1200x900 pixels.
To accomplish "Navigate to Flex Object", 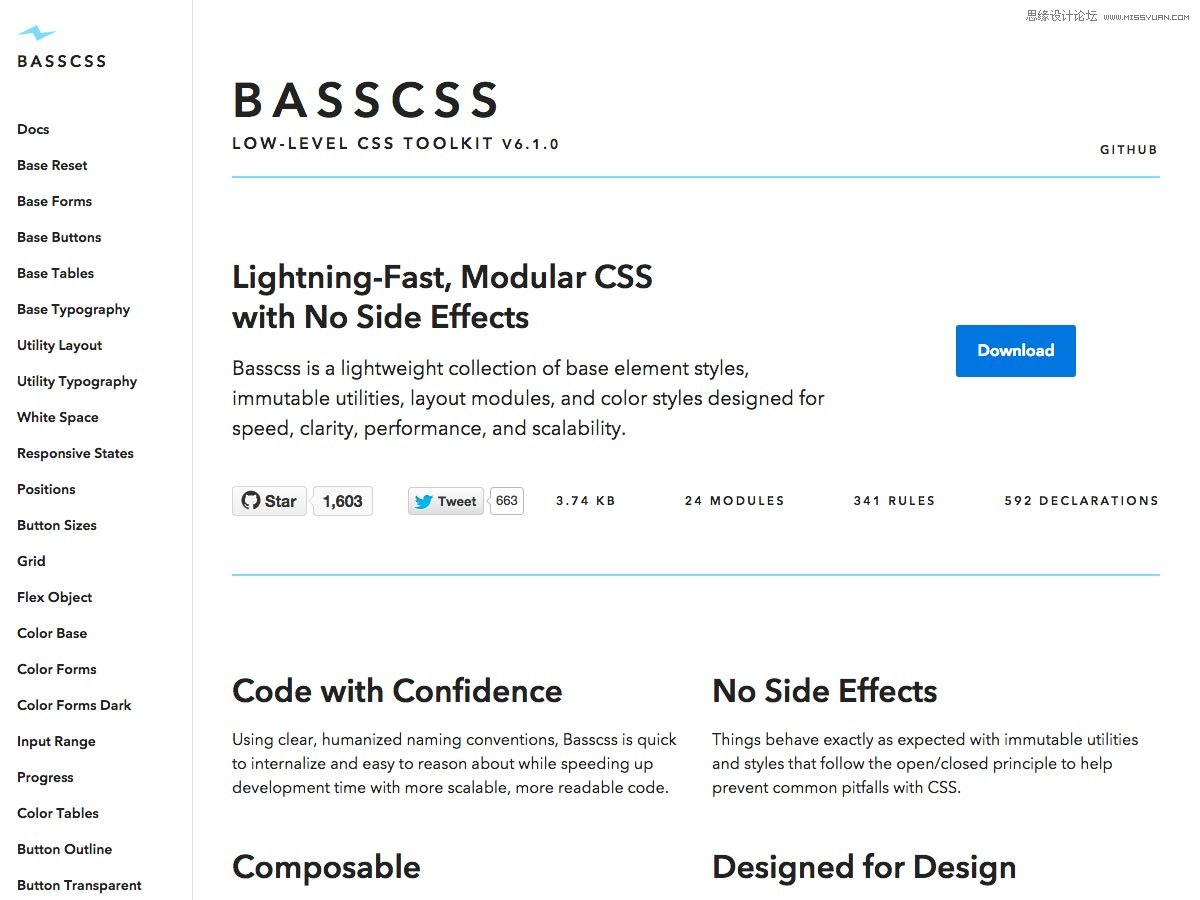I will tap(54, 597).
